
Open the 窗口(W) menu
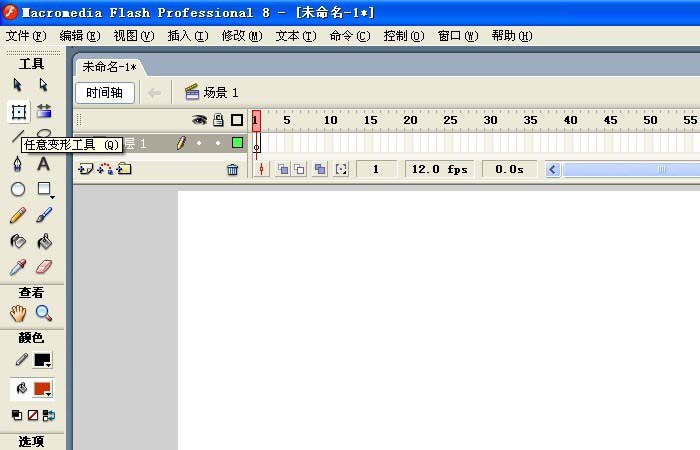tap(458, 36)
